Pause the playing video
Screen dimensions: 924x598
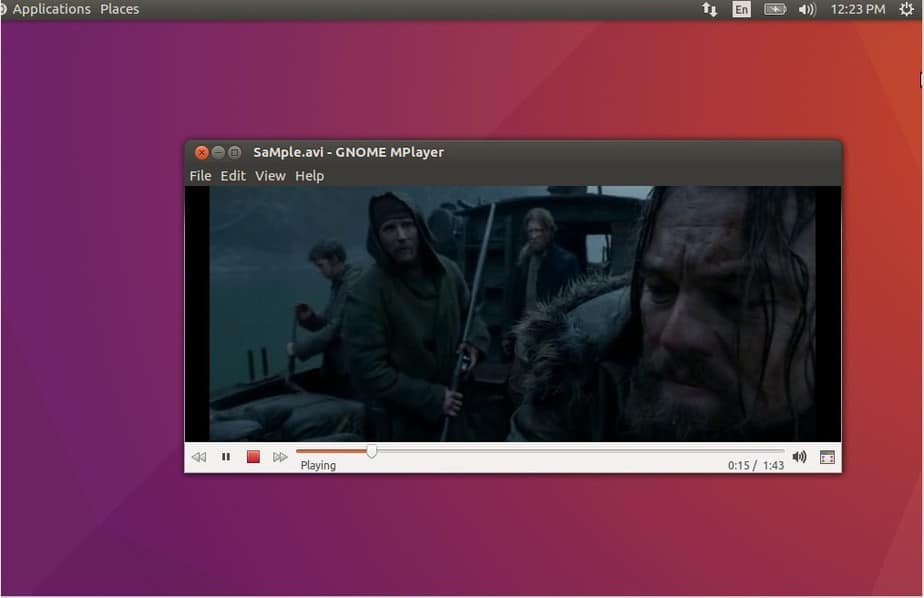coord(226,457)
